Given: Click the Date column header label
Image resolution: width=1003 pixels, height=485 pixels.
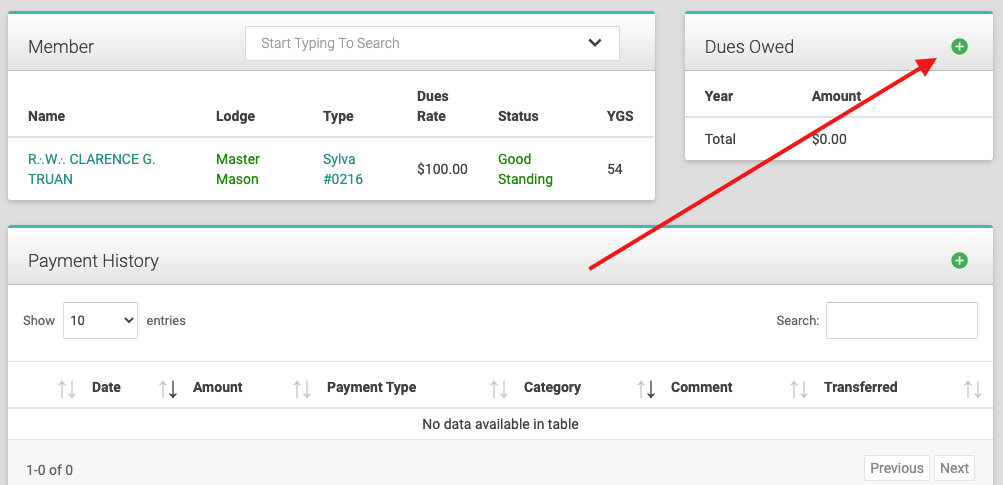Looking at the screenshot, I should coord(106,387).
